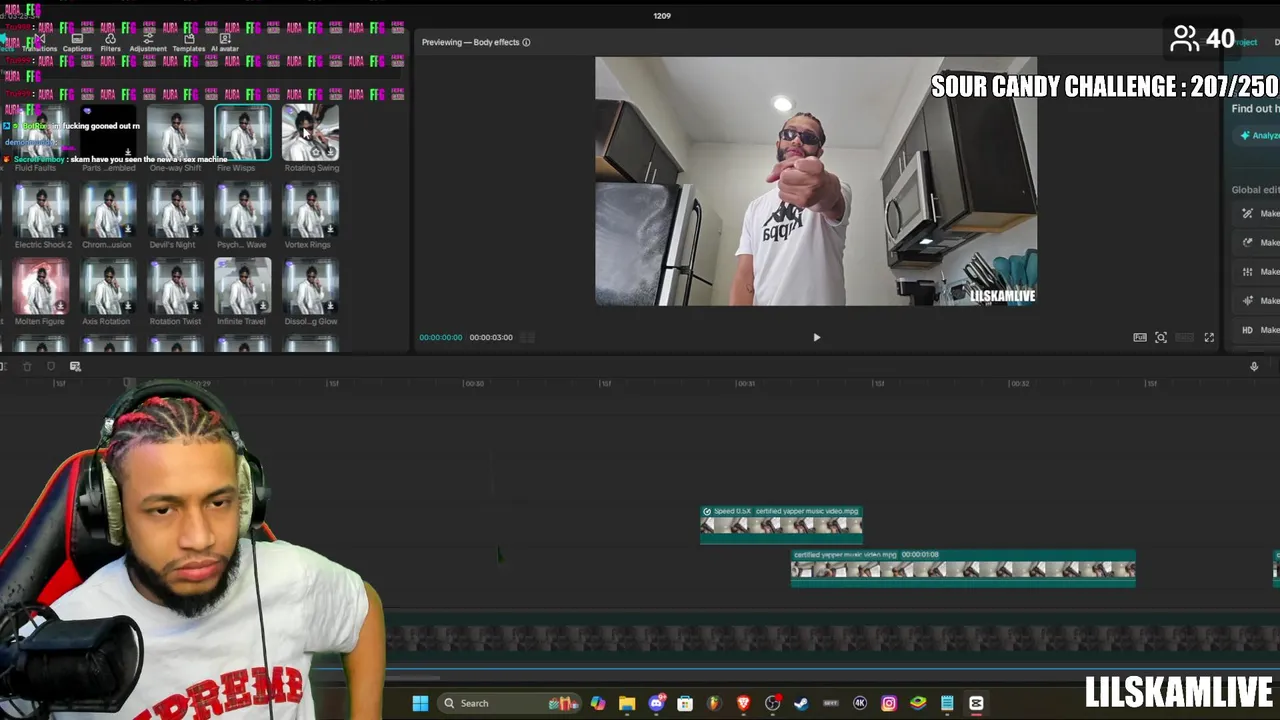Select the Fire Wisps body effect
This screenshot has height=720, width=1280.
pos(242,132)
